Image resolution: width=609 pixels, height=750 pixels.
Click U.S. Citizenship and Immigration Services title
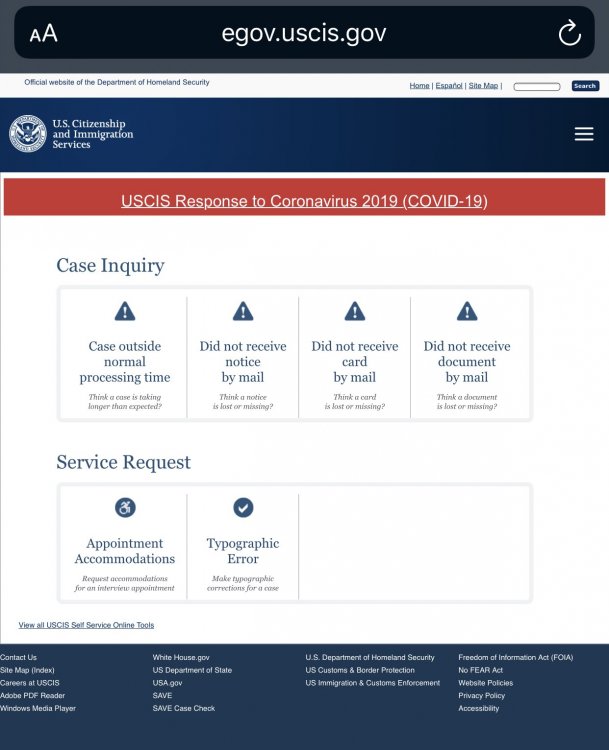[x=93, y=134]
